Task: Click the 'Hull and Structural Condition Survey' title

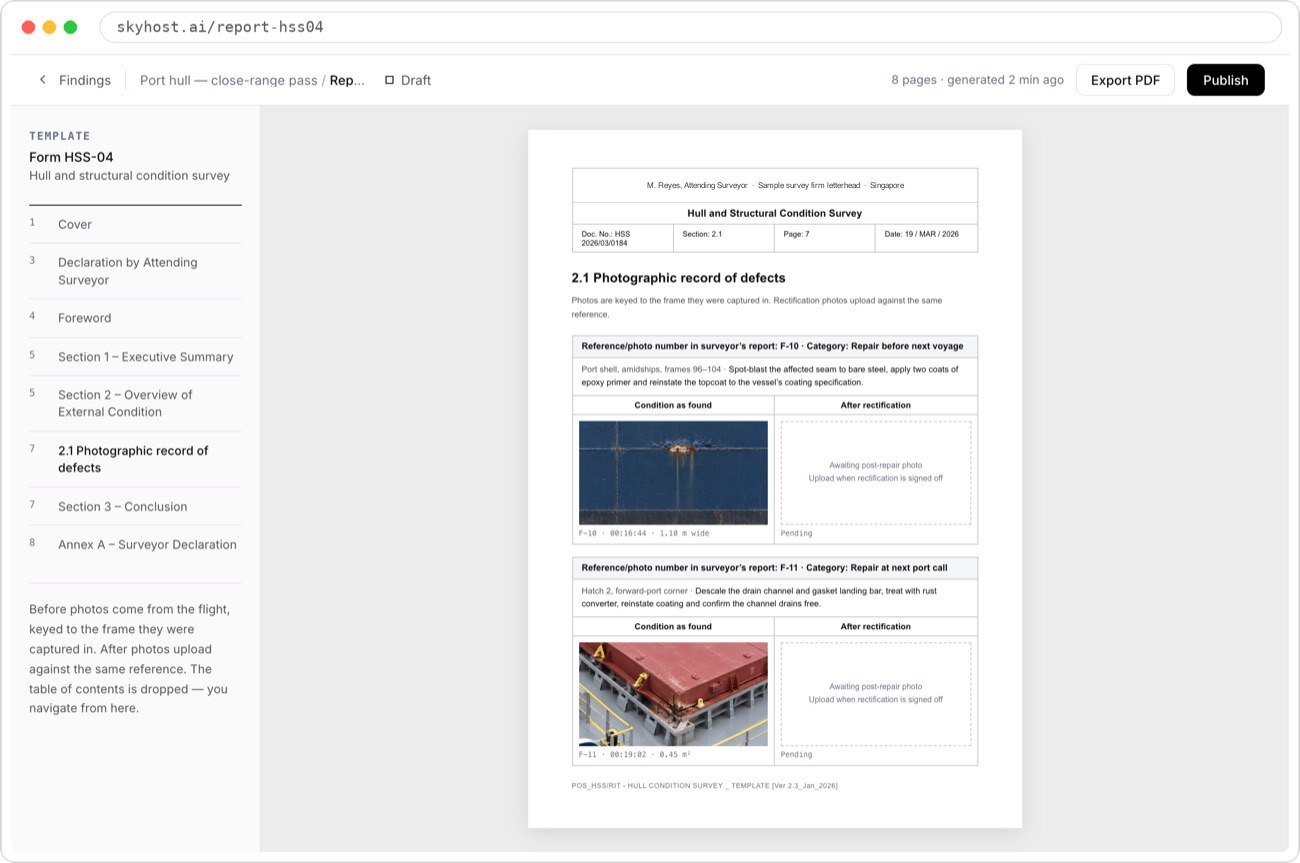Action: (775, 213)
